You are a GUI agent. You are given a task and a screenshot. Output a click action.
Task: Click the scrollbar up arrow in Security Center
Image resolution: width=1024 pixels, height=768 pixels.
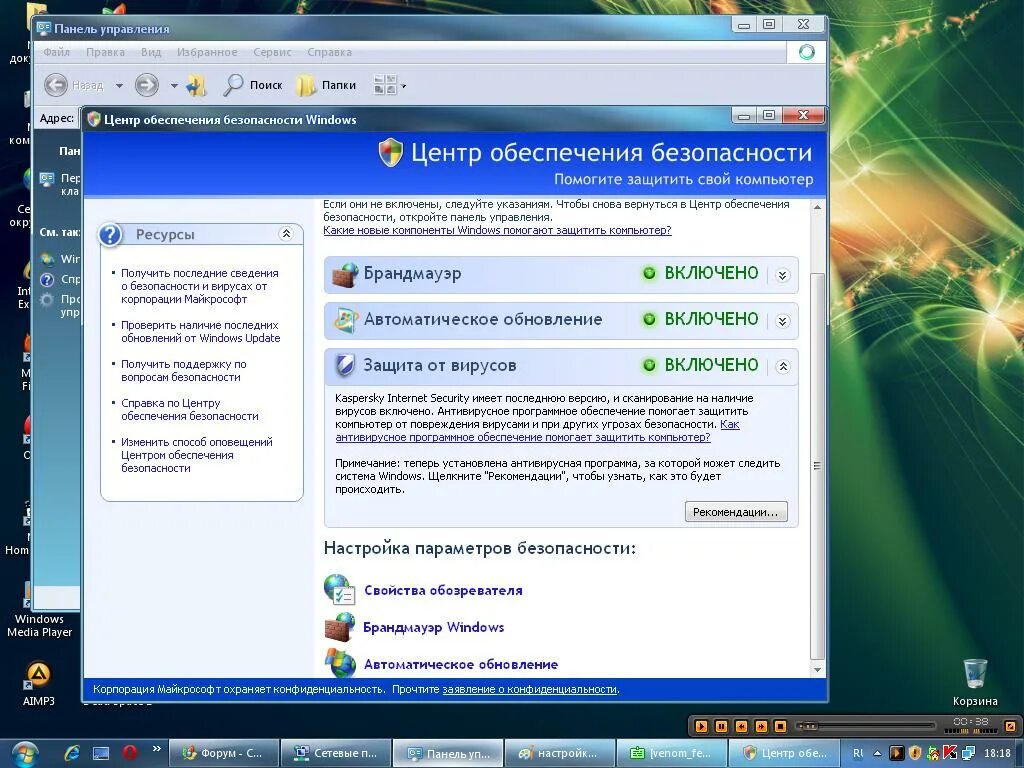[817, 207]
